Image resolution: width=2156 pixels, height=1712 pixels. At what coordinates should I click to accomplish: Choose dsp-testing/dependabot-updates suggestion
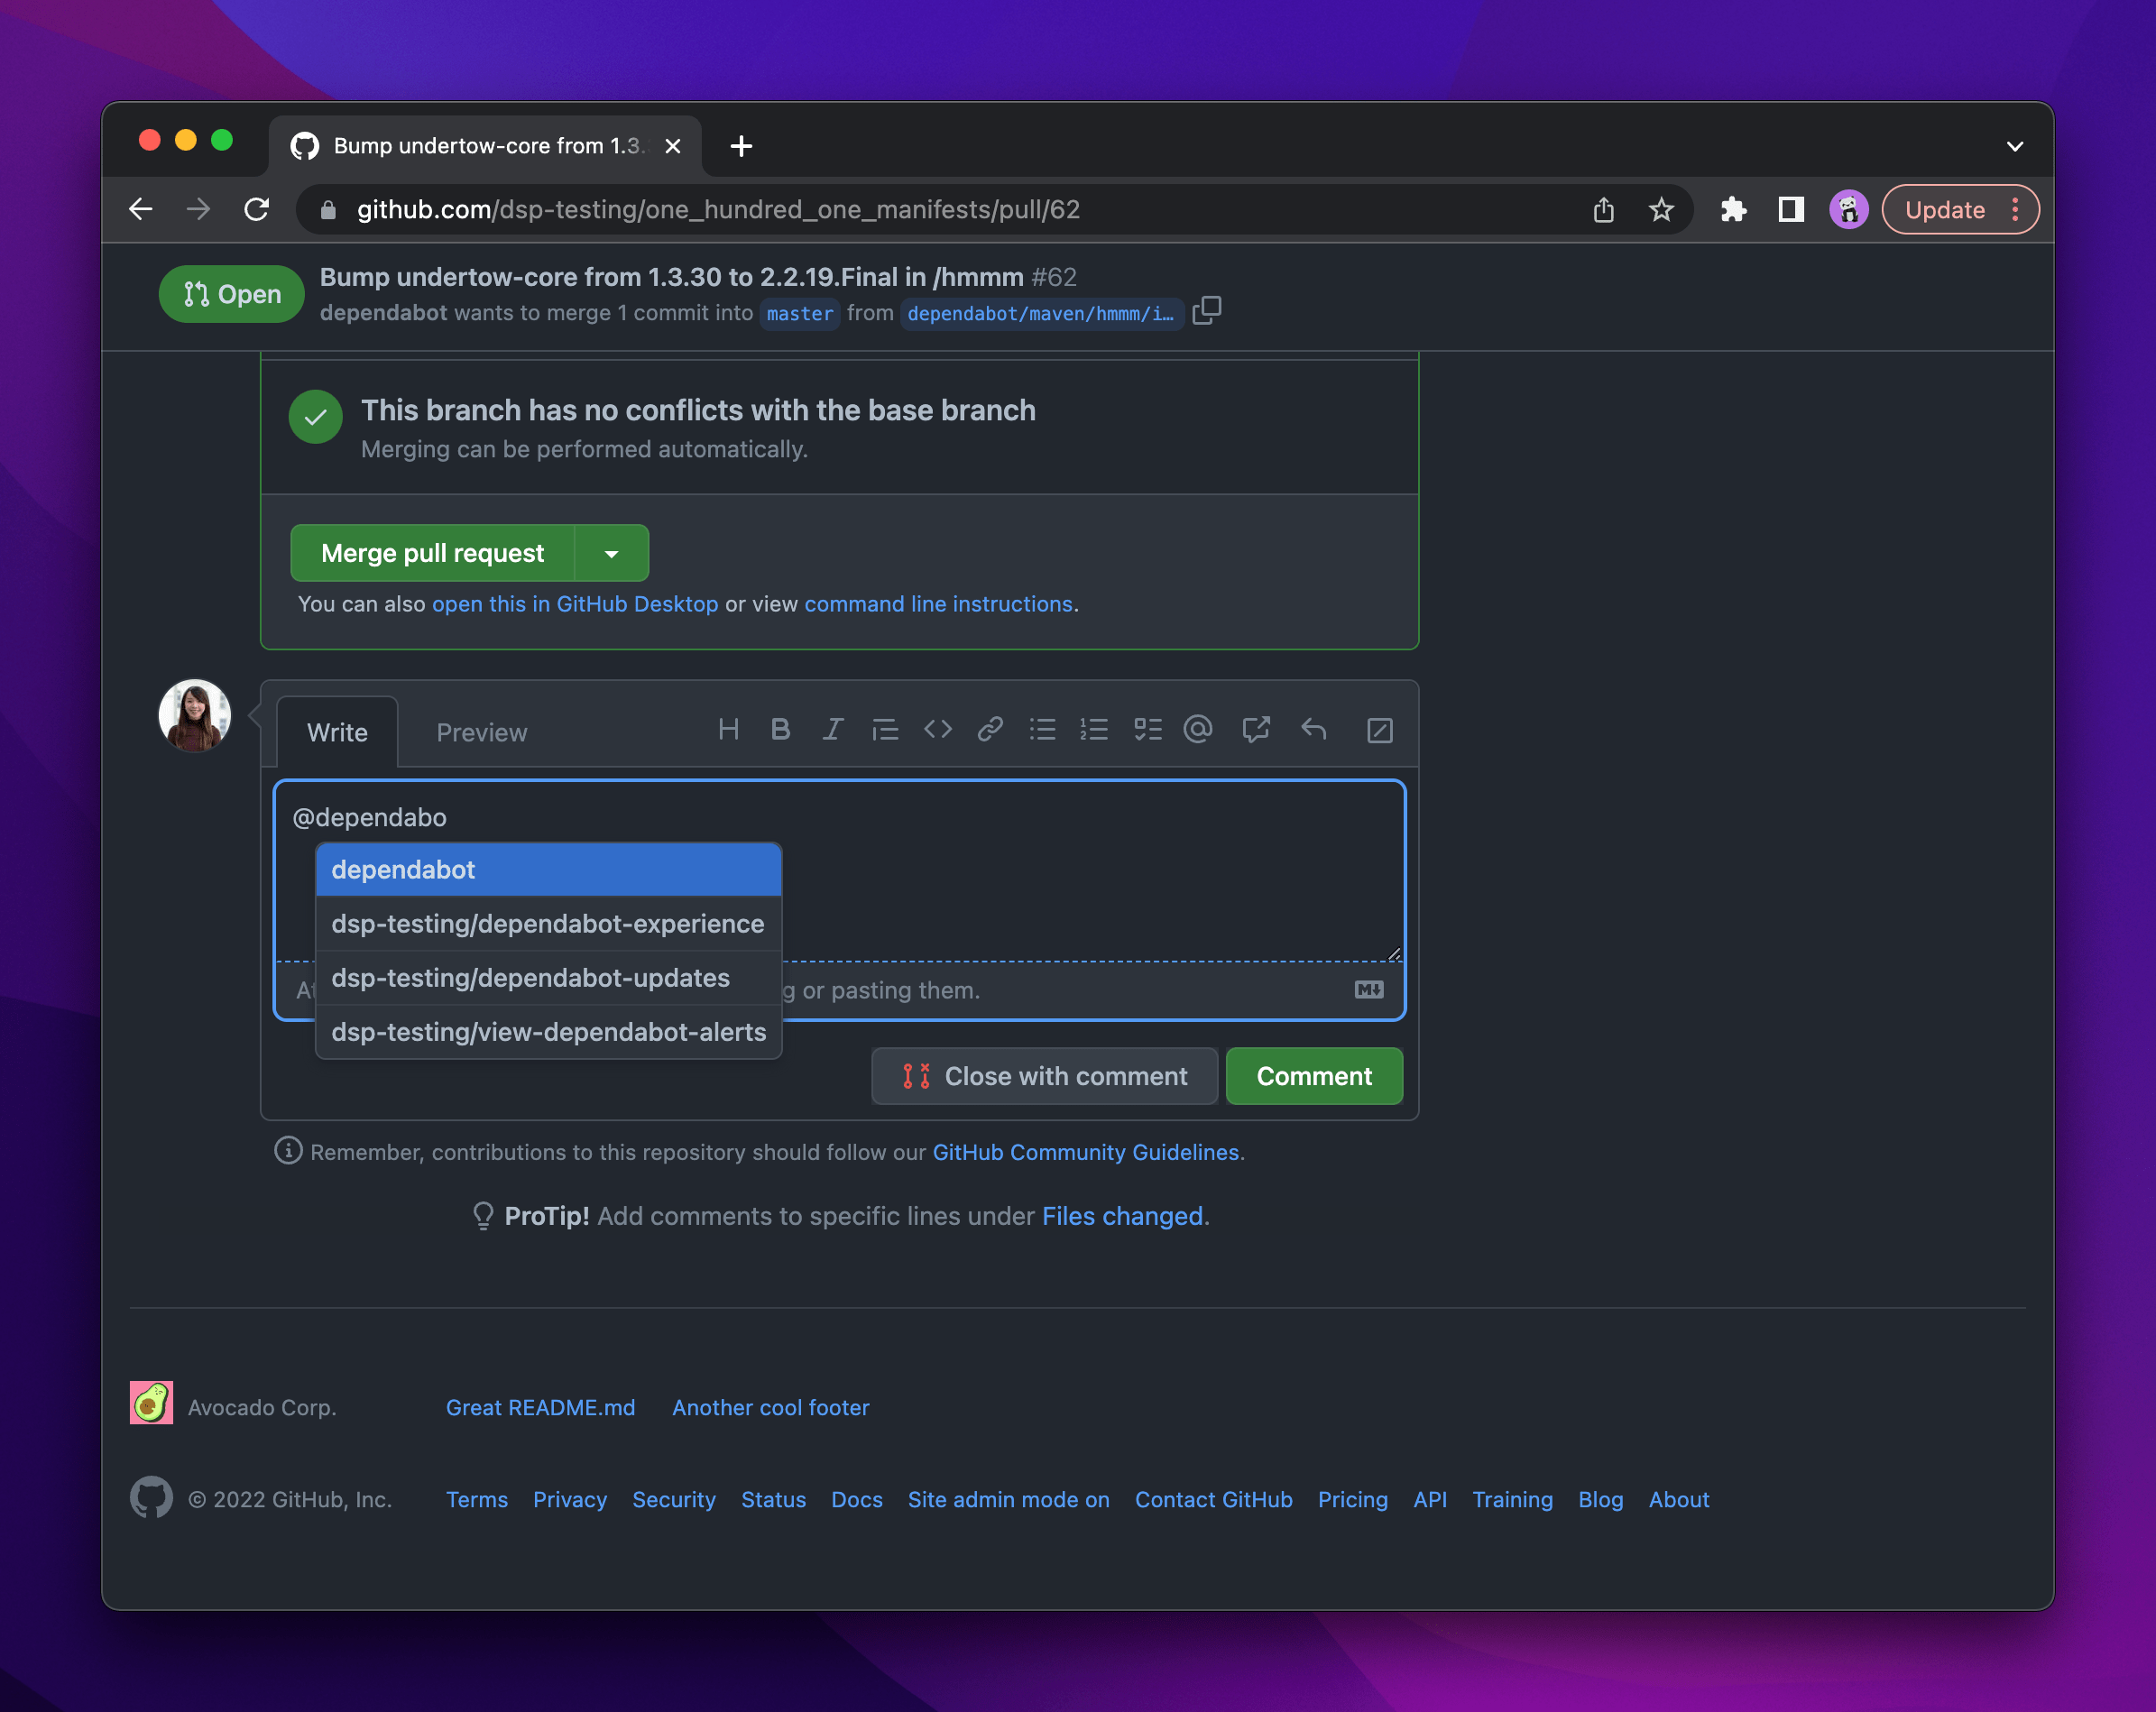[x=549, y=978]
